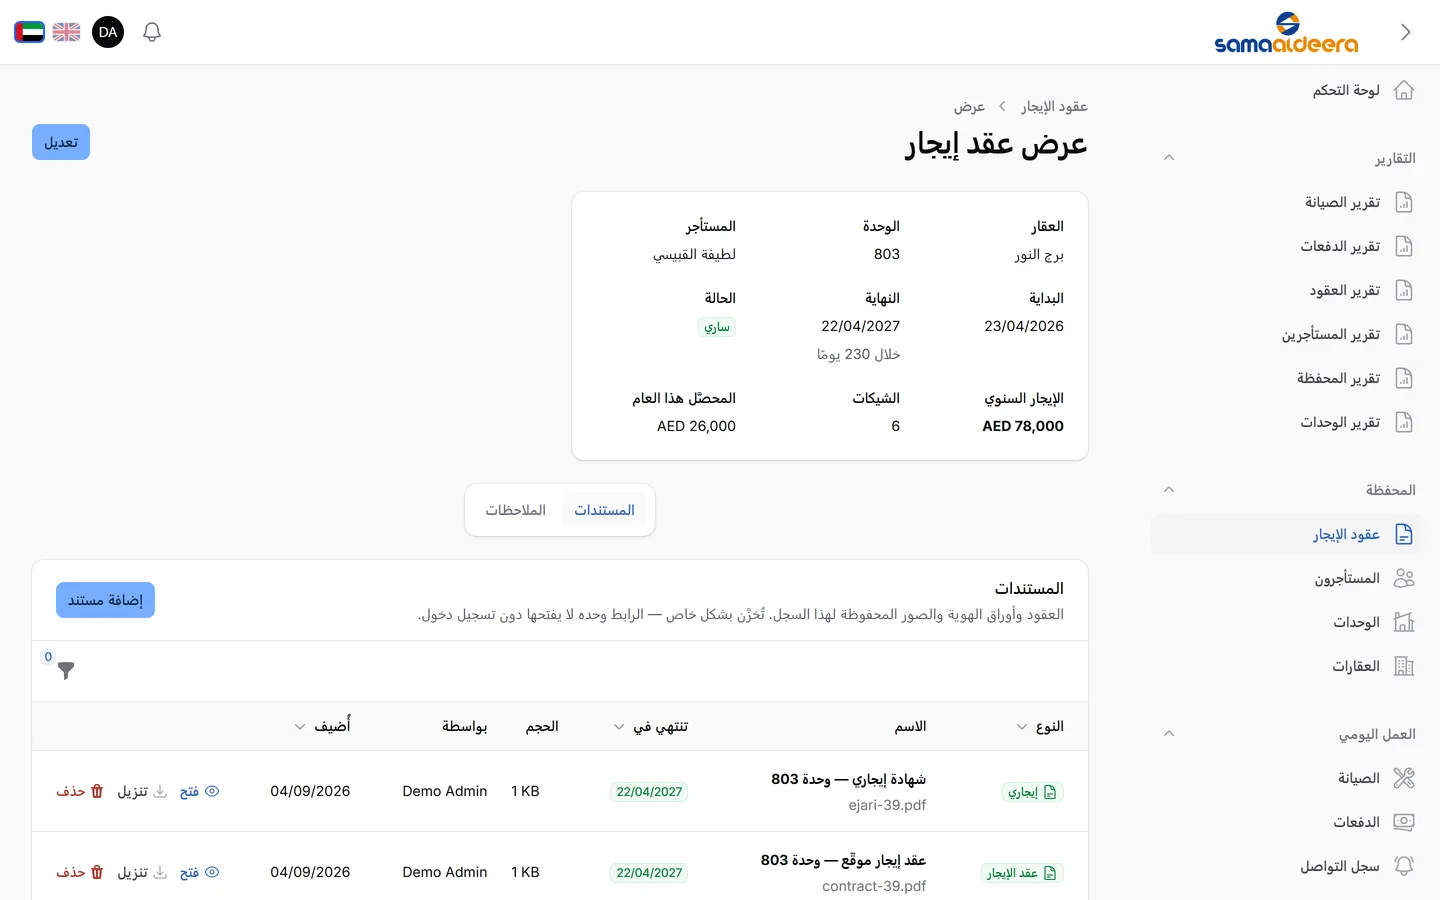Delete contract-39.pdf via حذف
The height and width of the screenshot is (900, 1440).
click(x=80, y=872)
